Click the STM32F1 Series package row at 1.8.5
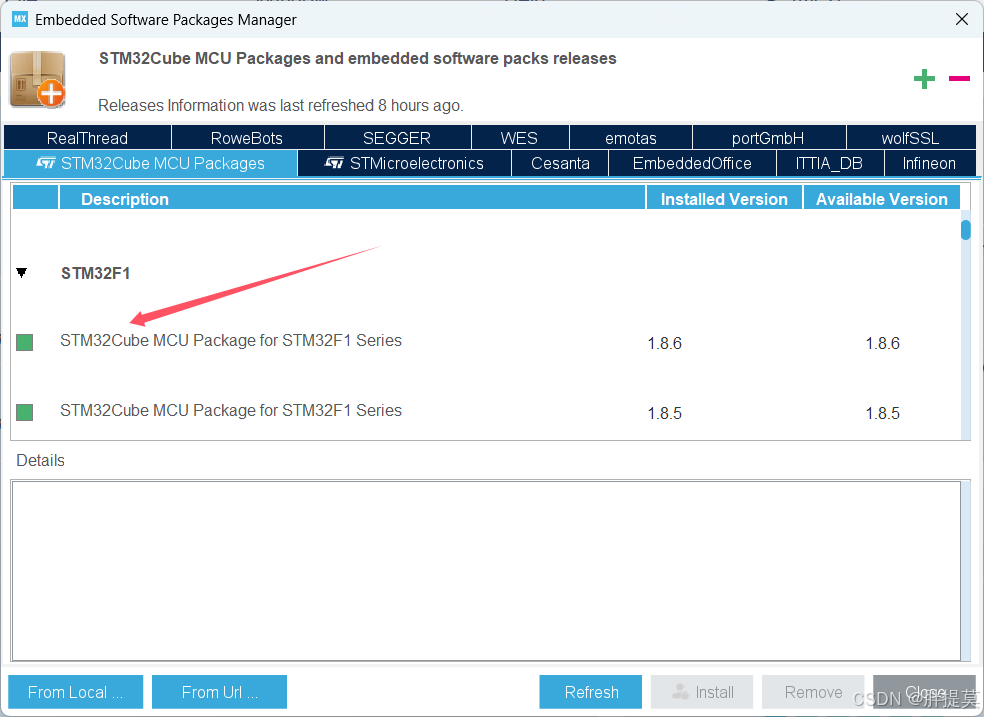This screenshot has height=717, width=984. click(x=486, y=412)
